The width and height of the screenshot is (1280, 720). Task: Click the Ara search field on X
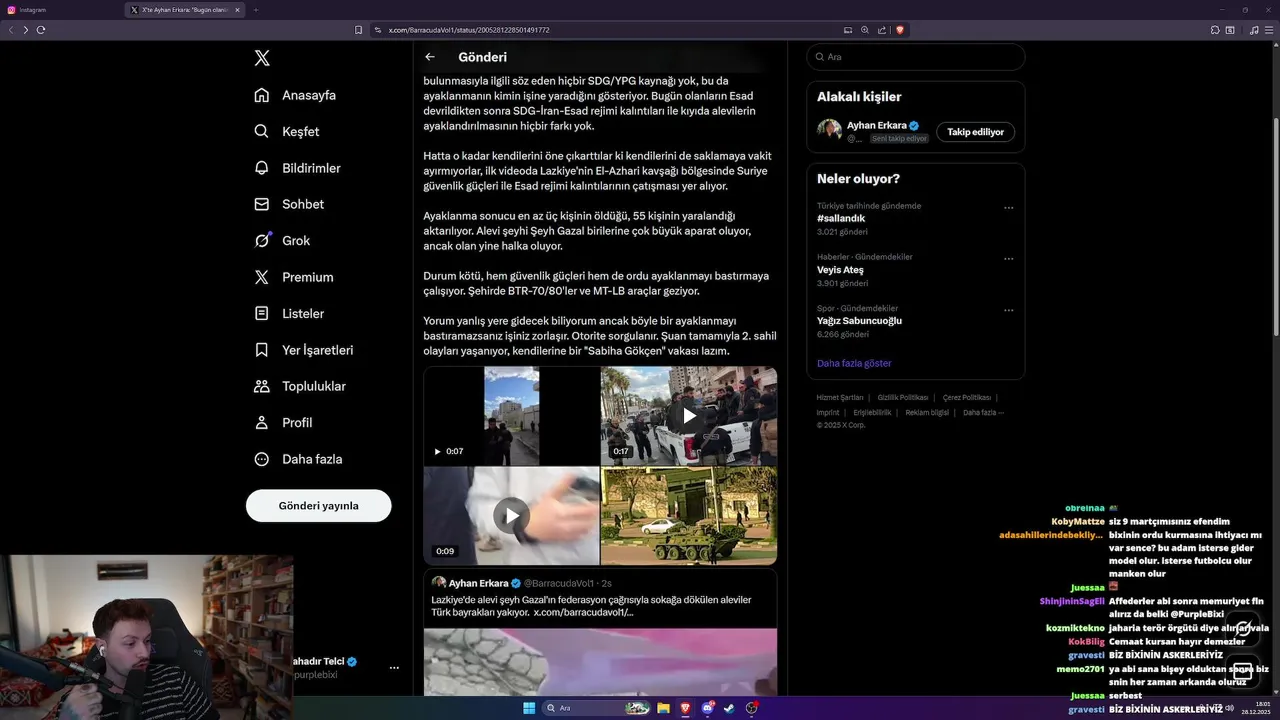[x=916, y=57]
